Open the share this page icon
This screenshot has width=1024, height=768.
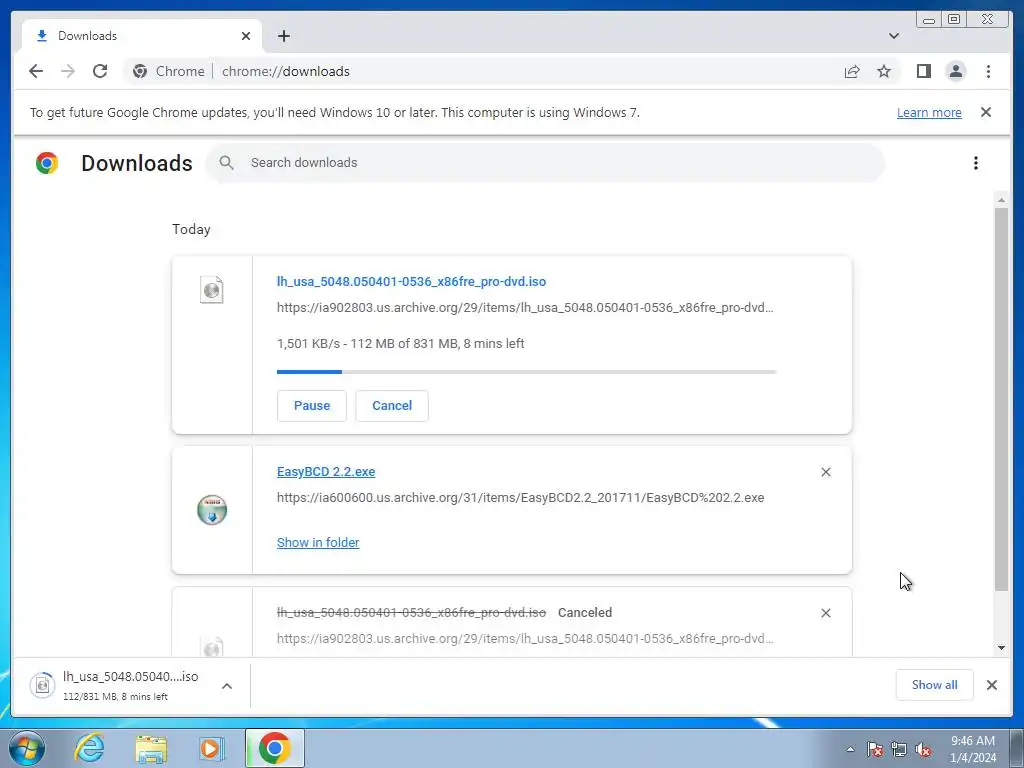point(852,71)
